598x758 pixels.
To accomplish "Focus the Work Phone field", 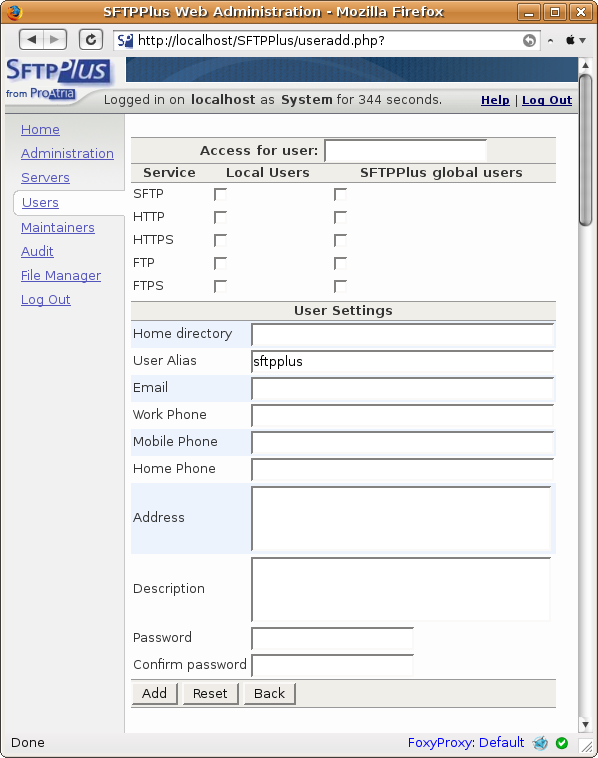I will pos(402,415).
